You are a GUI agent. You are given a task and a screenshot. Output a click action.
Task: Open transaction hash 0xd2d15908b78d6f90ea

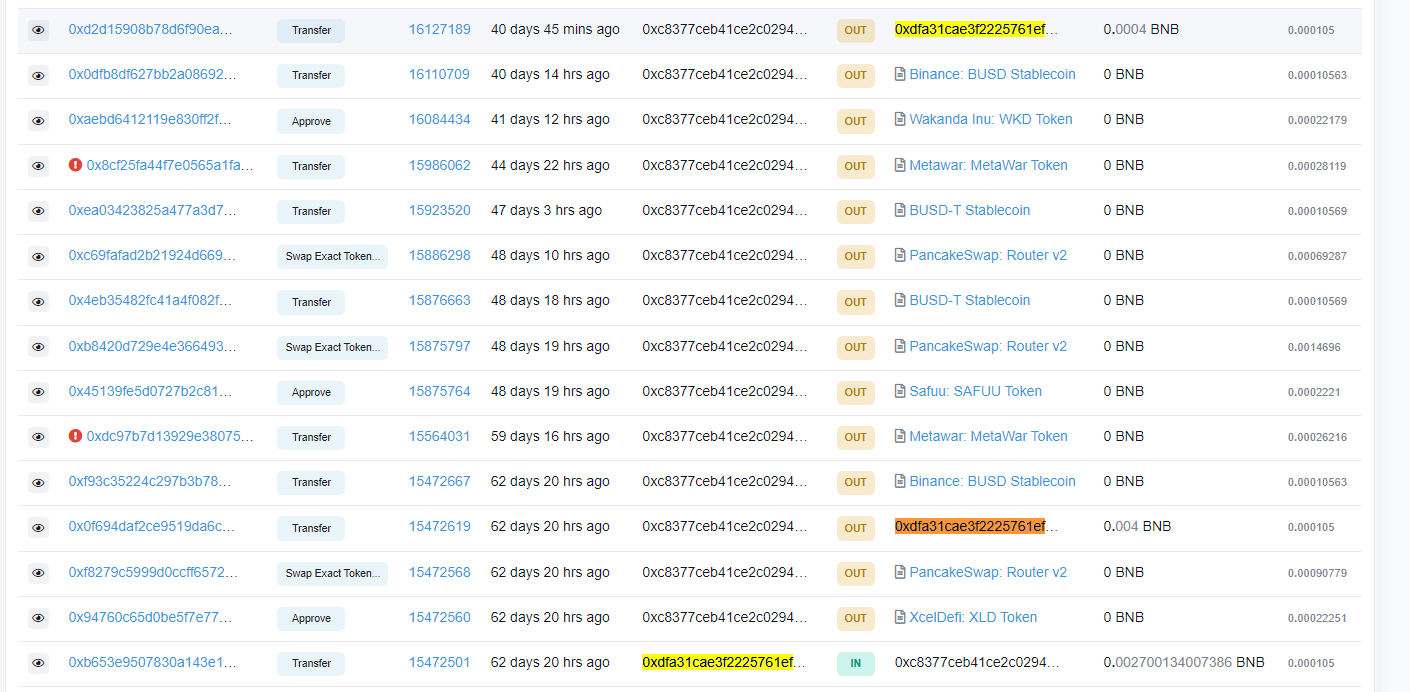pyautogui.click(x=151, y=29)
